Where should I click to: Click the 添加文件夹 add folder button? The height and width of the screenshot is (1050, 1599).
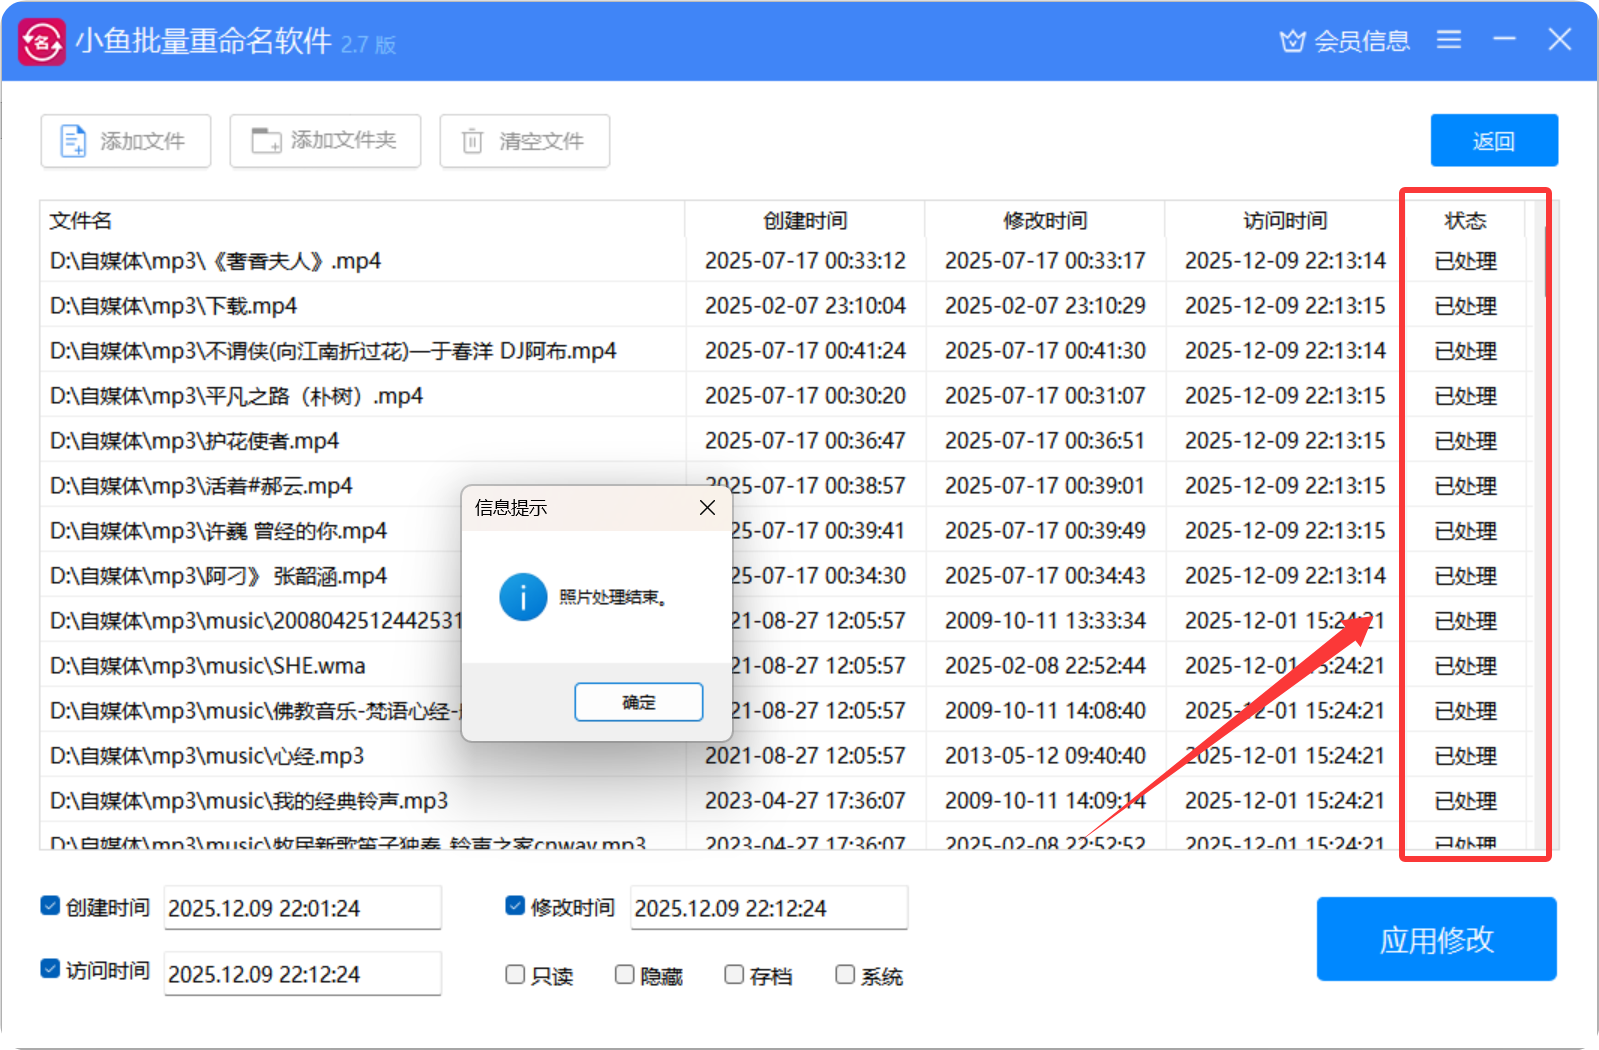pos(325,141)
